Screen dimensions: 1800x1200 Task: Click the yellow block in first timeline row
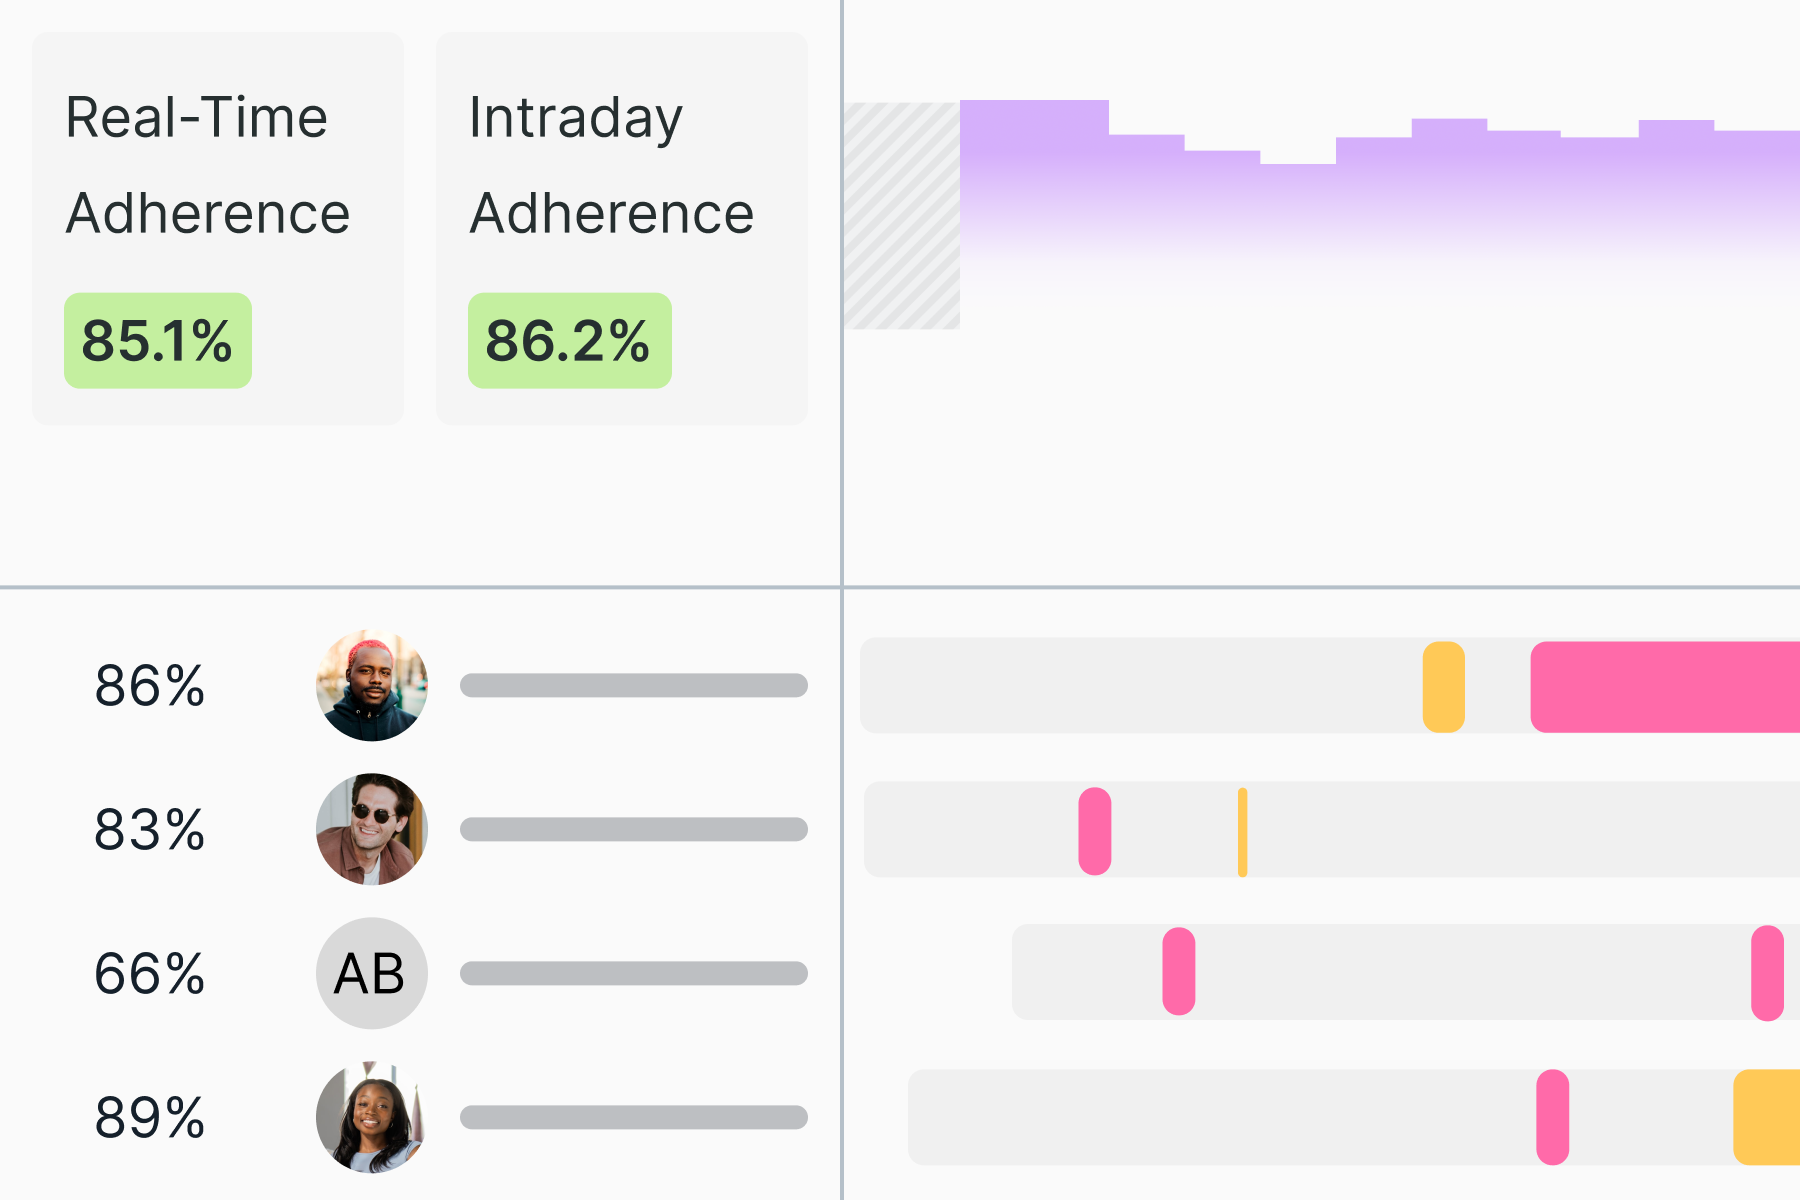[x=1443, y=687]
